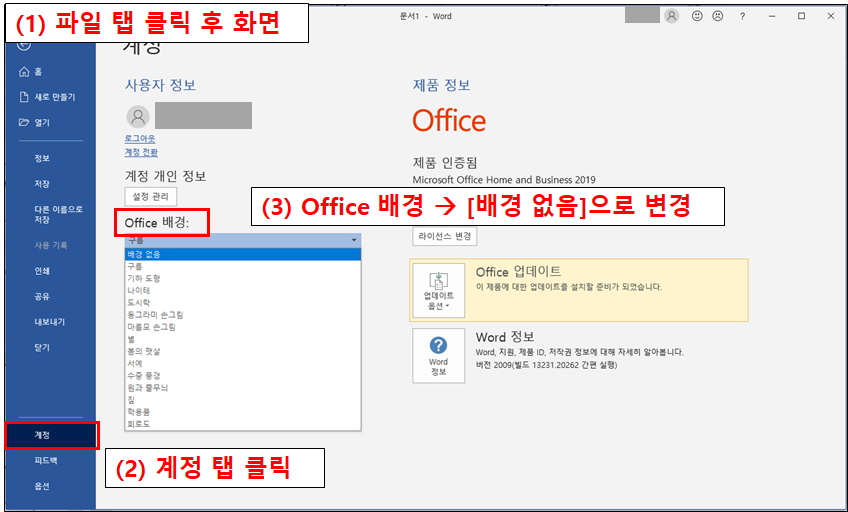Click the 로그아웃 link

pos(140,139)
